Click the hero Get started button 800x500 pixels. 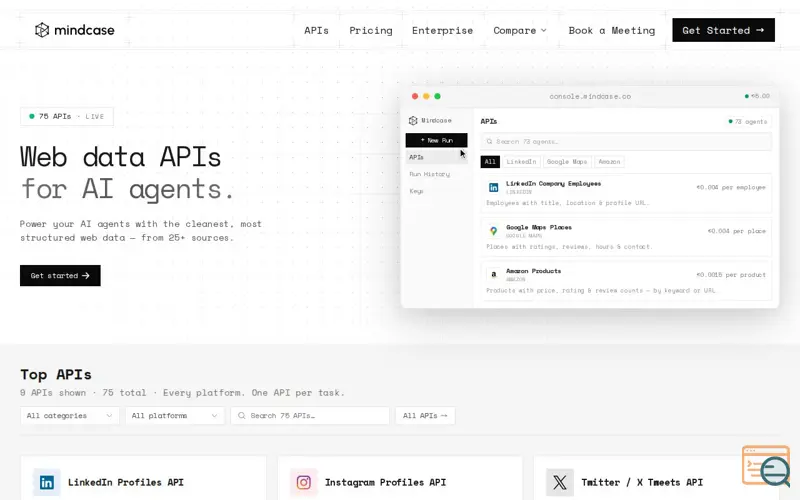click(x=60, y=276)
